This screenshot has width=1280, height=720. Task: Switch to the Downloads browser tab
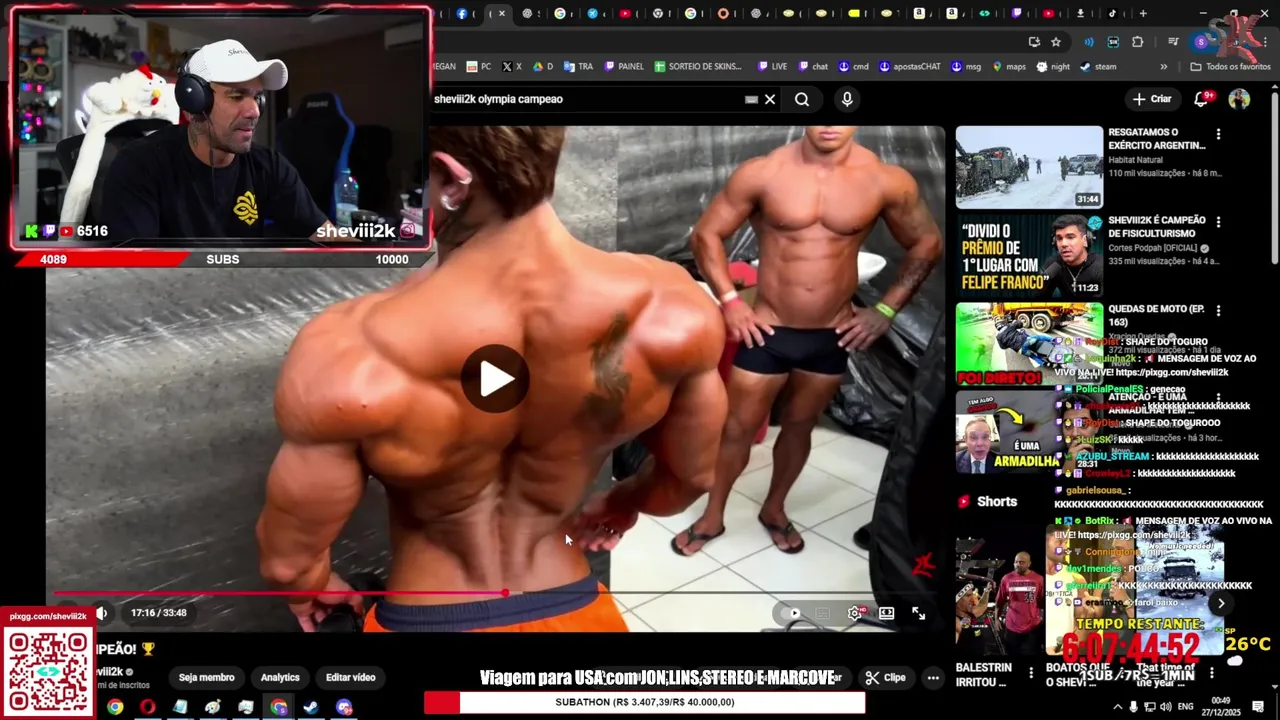click(x=1080, y=14)
